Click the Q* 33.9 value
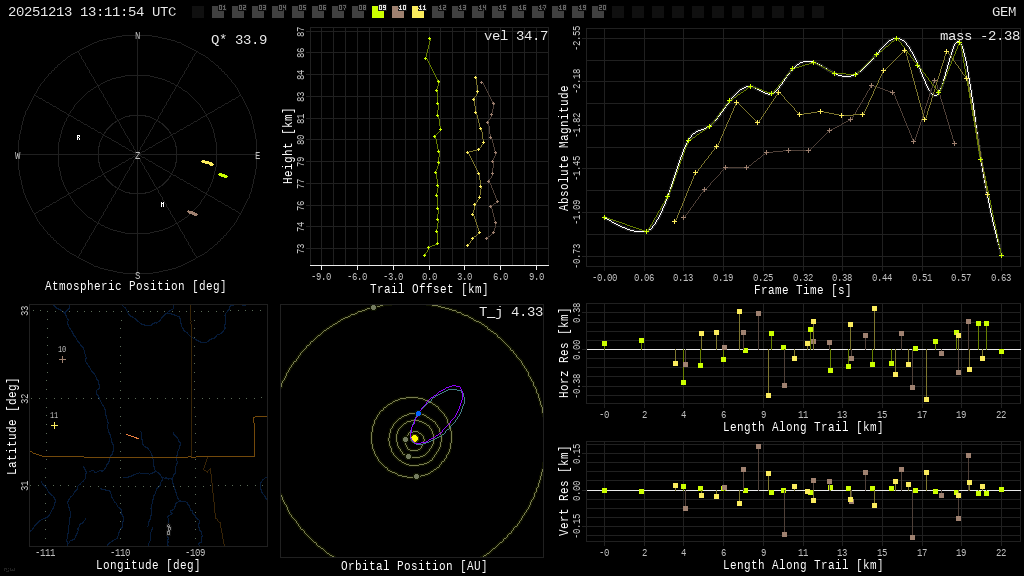 point(238,40)
